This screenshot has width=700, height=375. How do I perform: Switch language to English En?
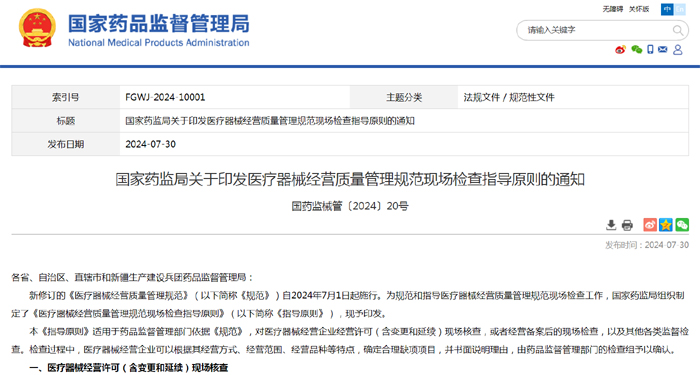pyautogui.click(x=679, y=9)
